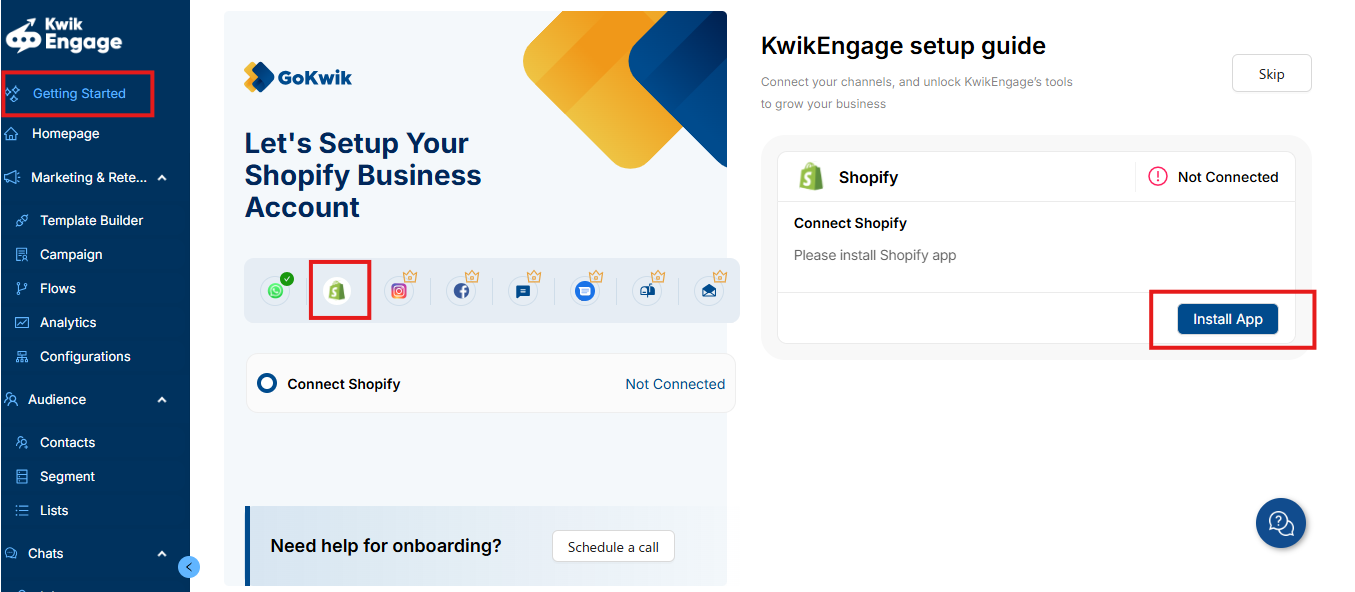Click the Schedule a call button

613,547
